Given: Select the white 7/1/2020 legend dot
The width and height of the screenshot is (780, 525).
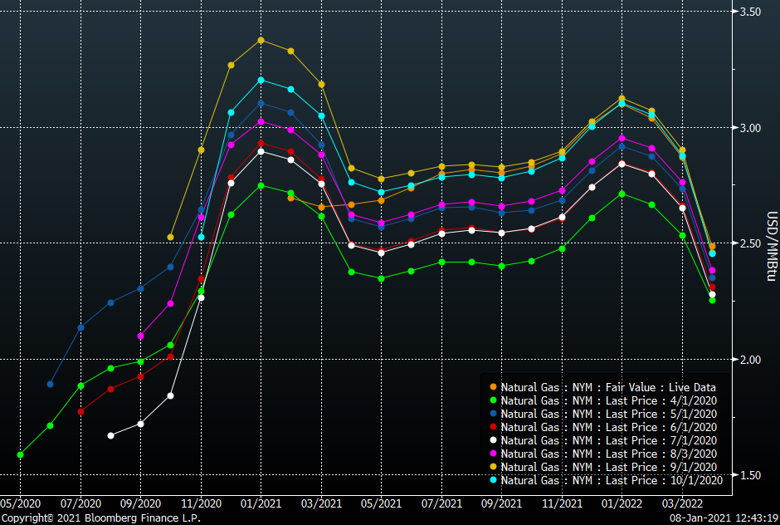Looking at the screenshot, I should click(491, 440).
